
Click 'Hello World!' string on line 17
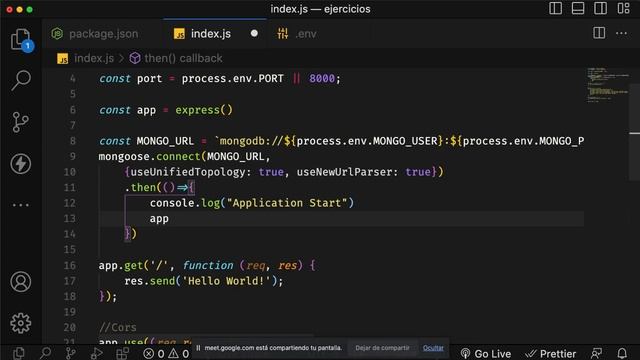click(227, 281)
